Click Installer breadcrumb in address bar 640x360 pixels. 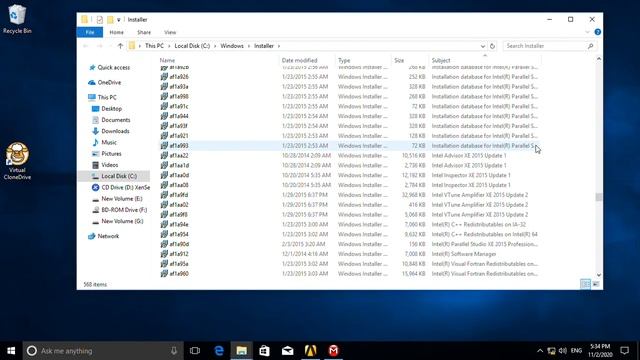pyautogui.click(x=264, y=46)
